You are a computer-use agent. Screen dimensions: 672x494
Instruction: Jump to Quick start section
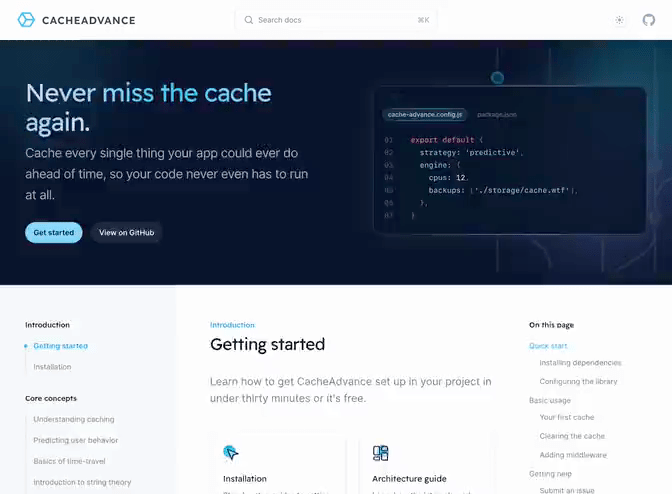tap(548, 346)
